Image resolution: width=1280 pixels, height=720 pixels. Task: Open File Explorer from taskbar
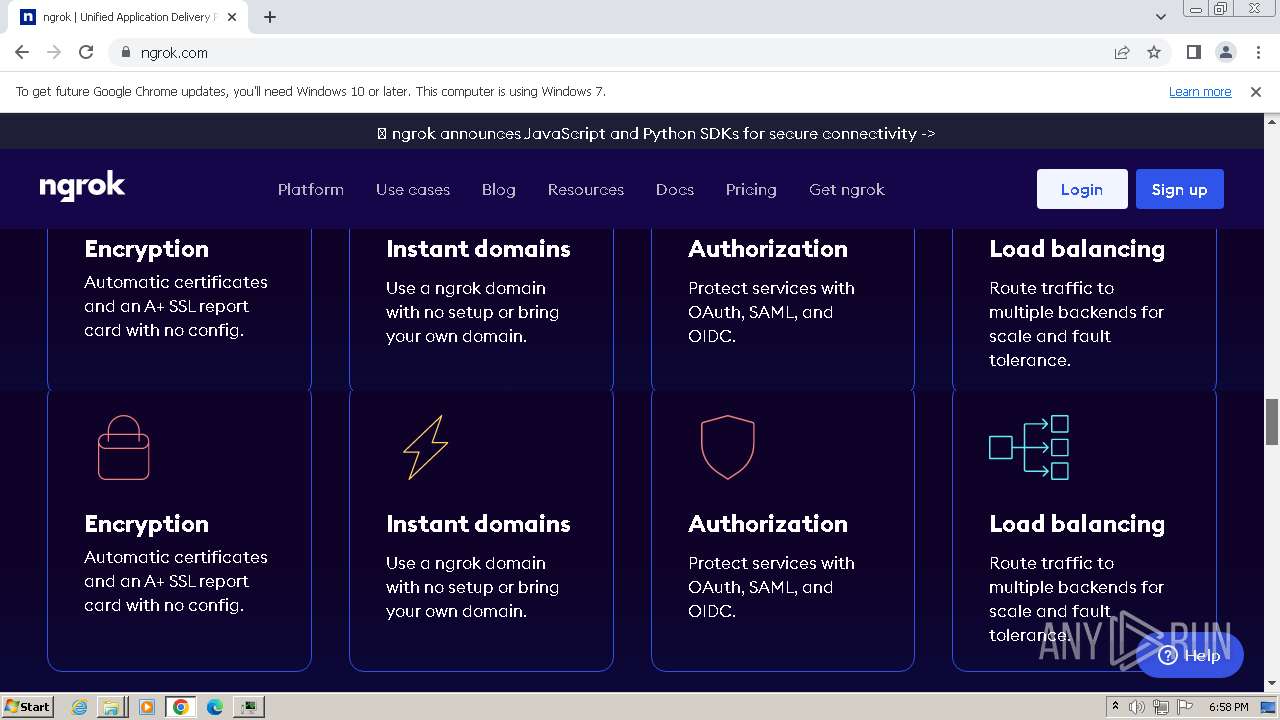pos(111,707)
